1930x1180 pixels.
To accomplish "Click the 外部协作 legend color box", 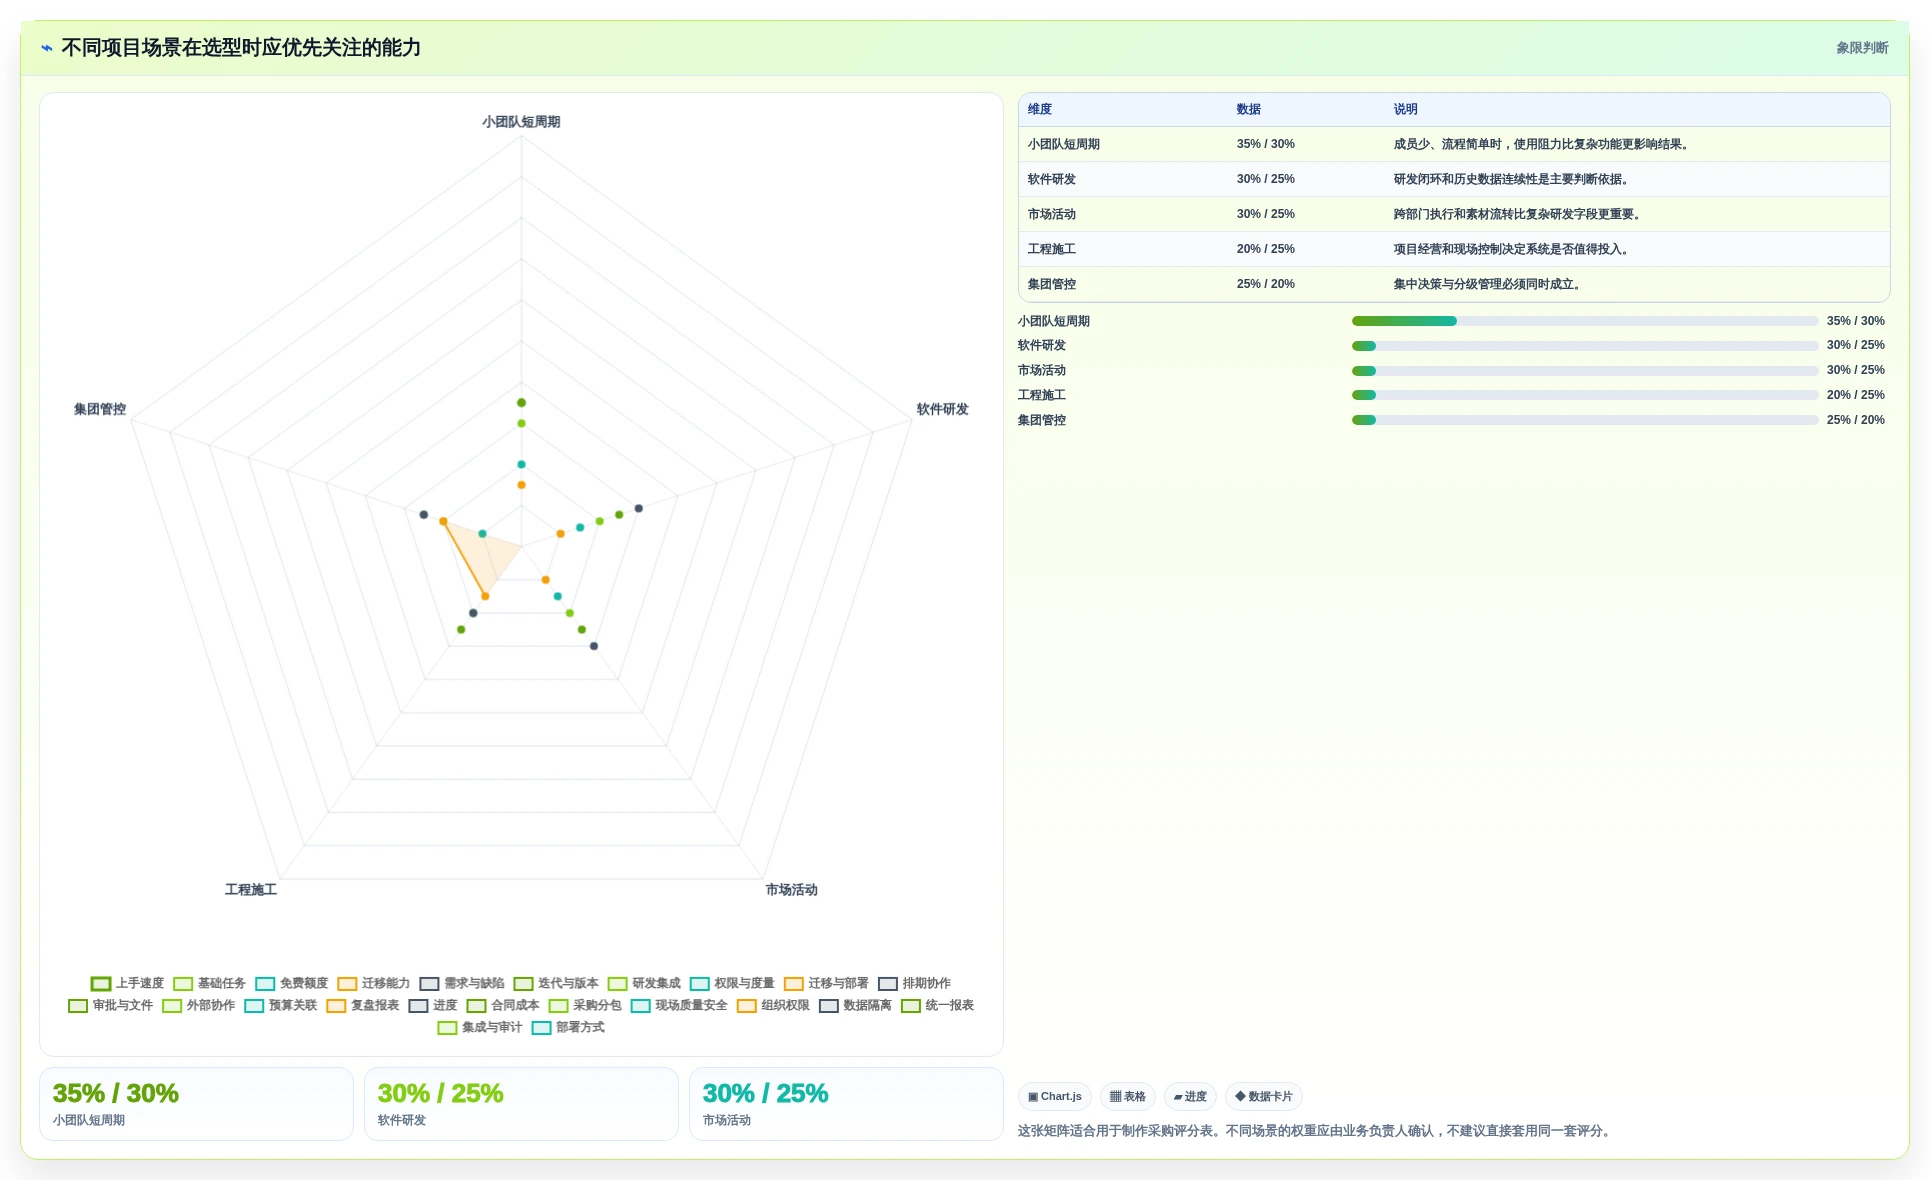I will 172,1006.
